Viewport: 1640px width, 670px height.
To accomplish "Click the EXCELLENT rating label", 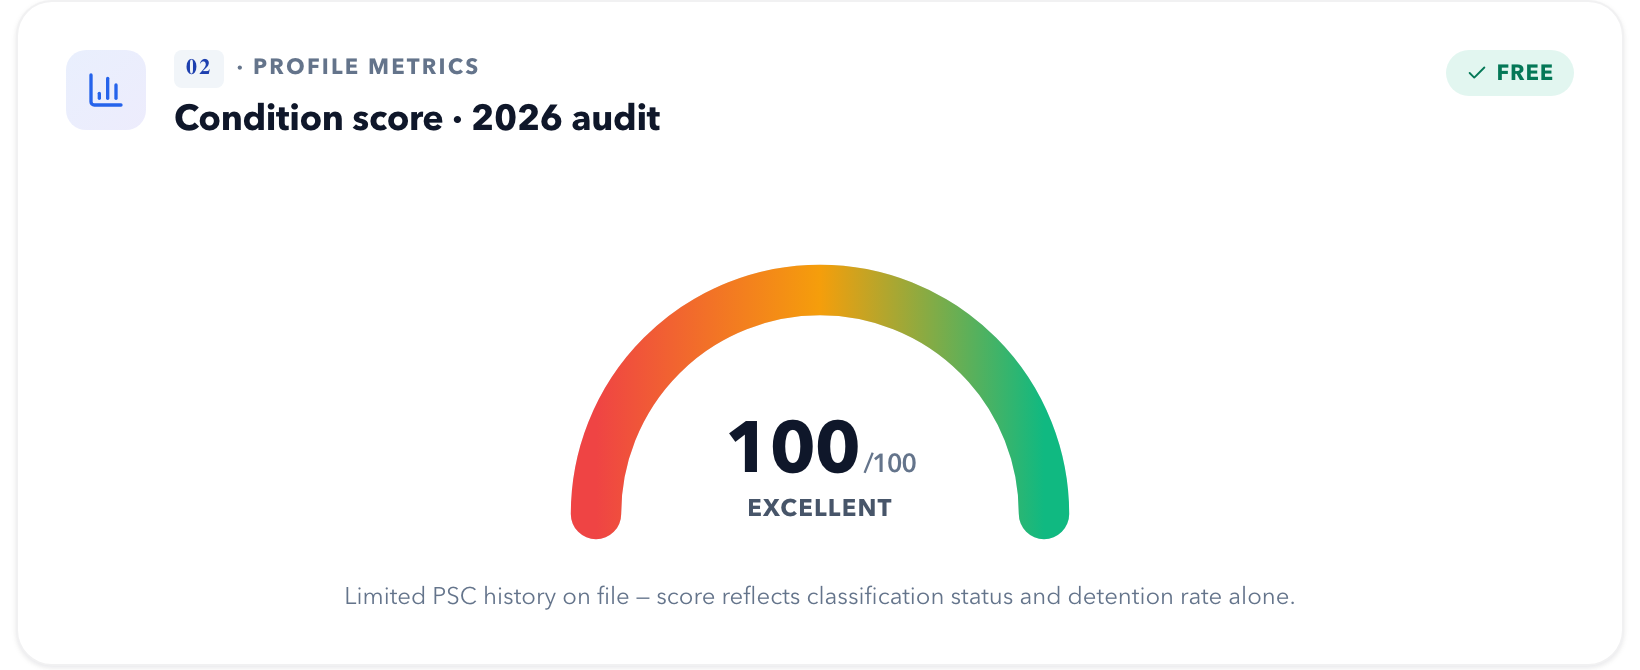I will tap(820, 508).
